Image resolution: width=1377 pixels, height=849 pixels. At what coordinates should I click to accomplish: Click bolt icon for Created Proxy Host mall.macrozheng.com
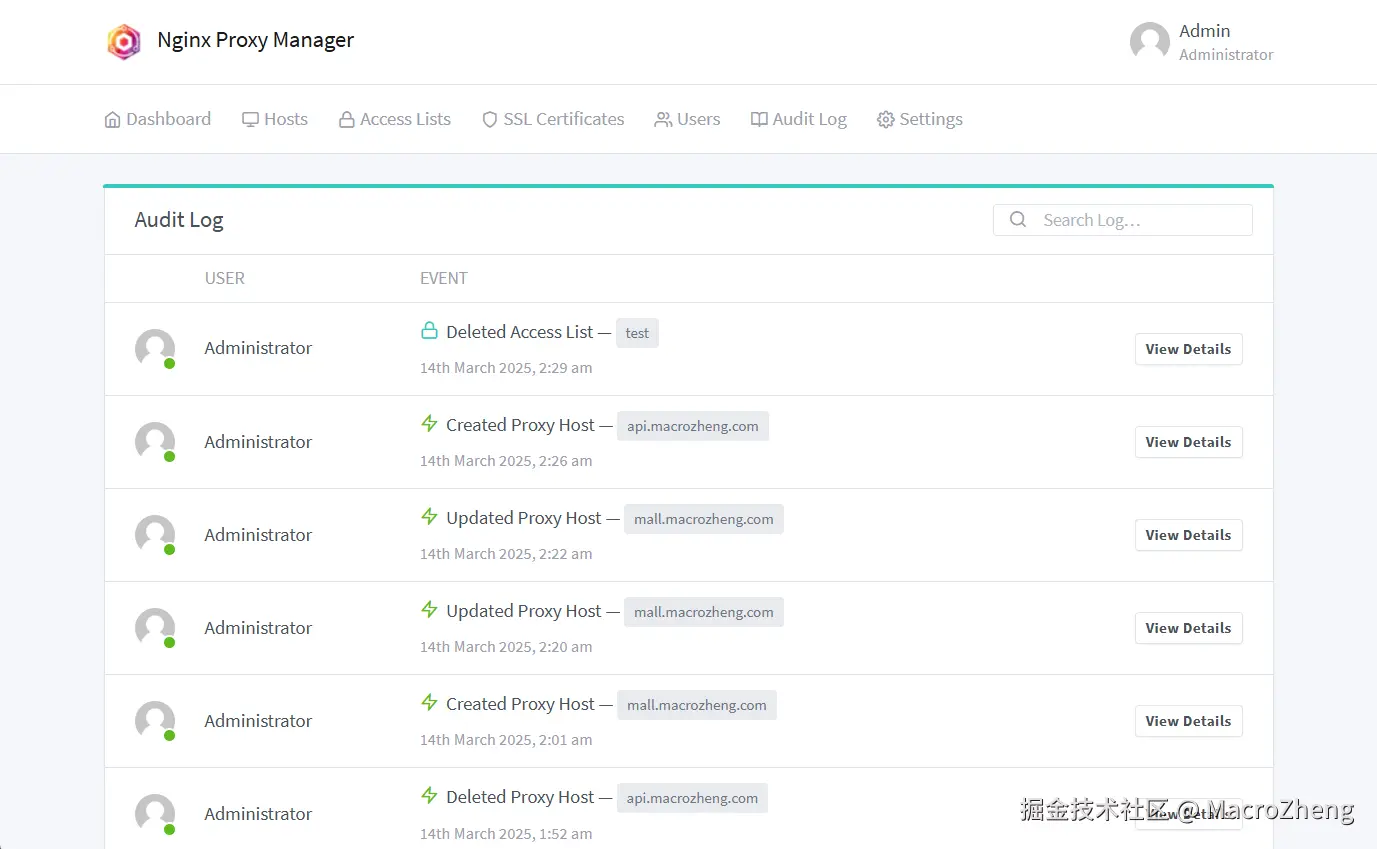(429, 703)
